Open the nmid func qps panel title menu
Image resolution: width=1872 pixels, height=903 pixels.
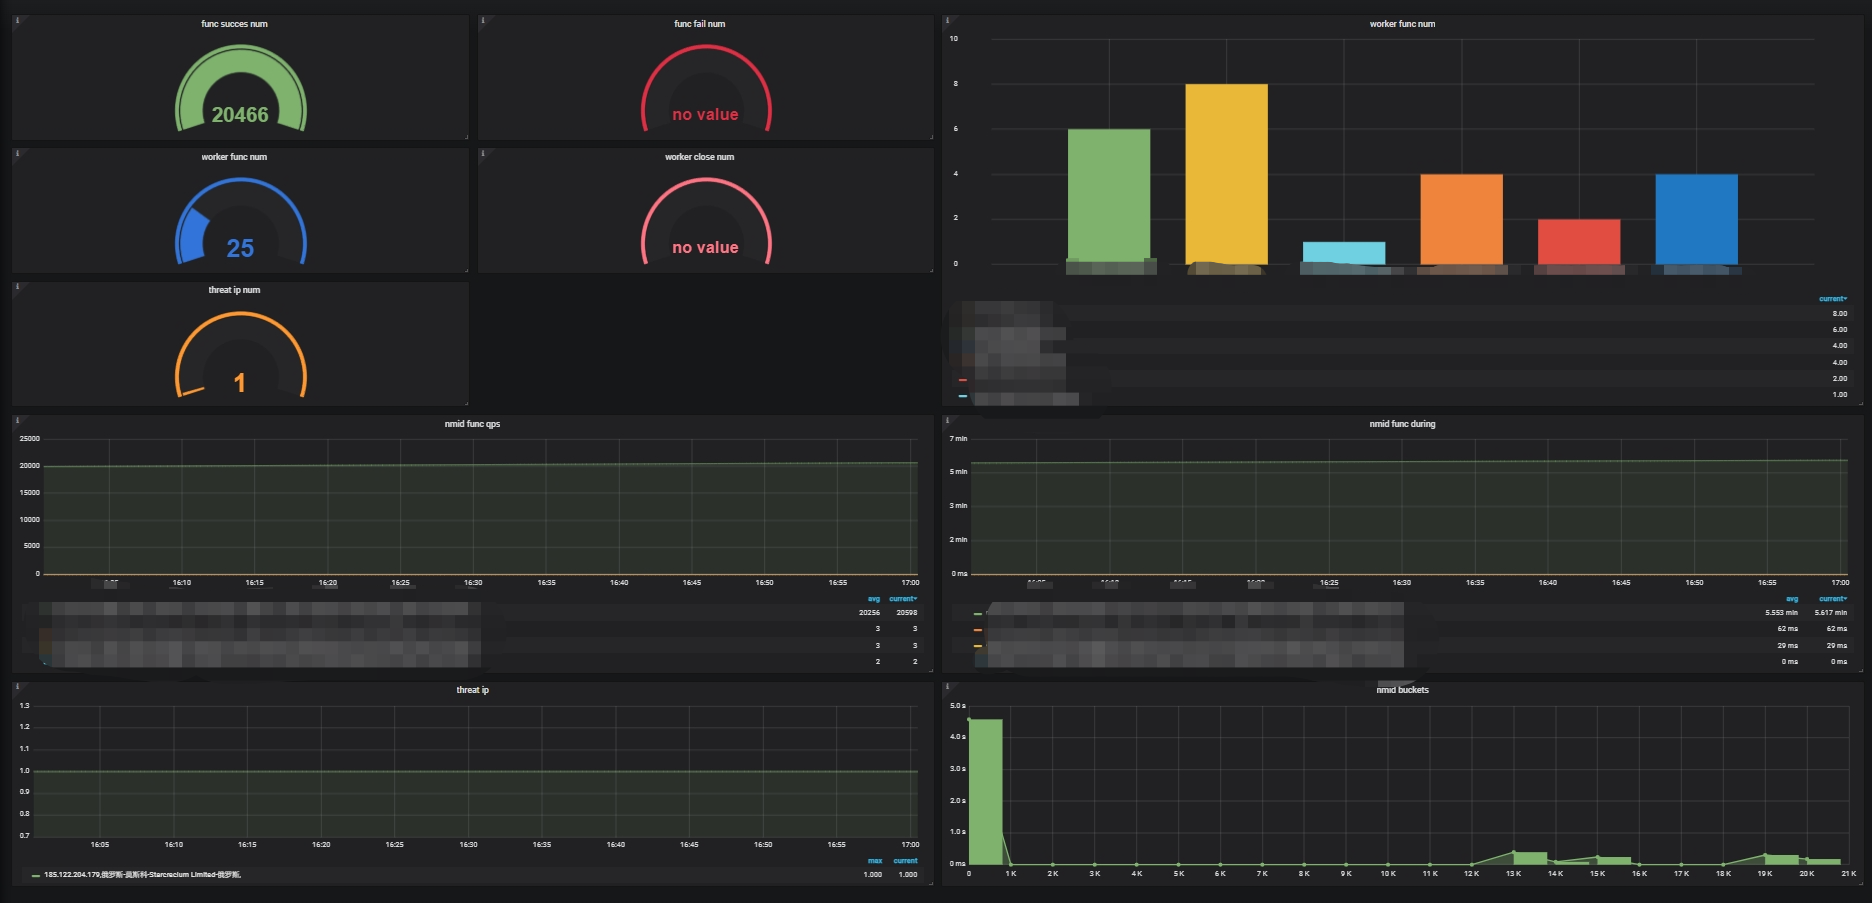click(x=472, y=424)
